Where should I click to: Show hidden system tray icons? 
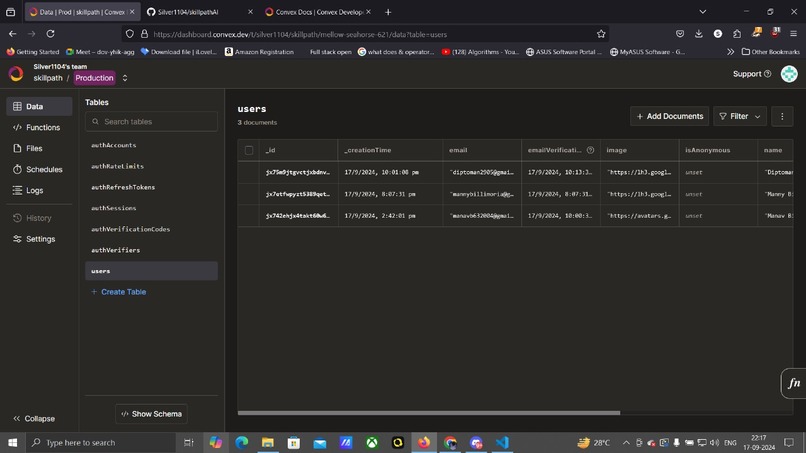pyautogui.click(x=626, y=443)
